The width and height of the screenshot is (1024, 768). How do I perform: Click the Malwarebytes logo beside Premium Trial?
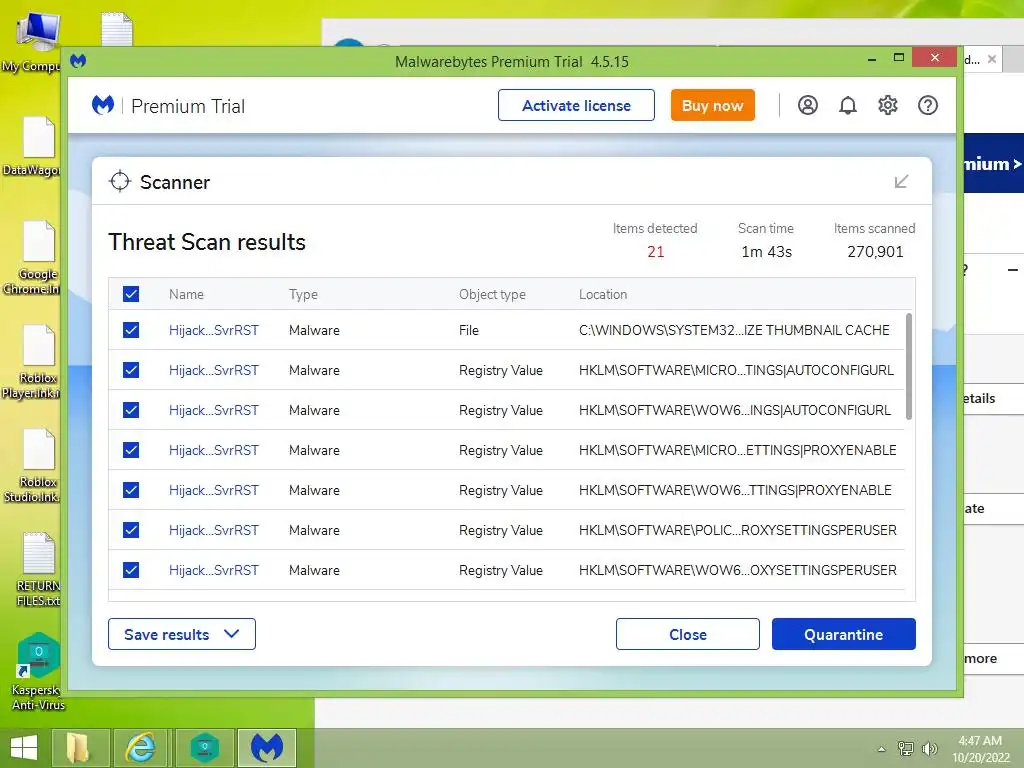(103, 105)
